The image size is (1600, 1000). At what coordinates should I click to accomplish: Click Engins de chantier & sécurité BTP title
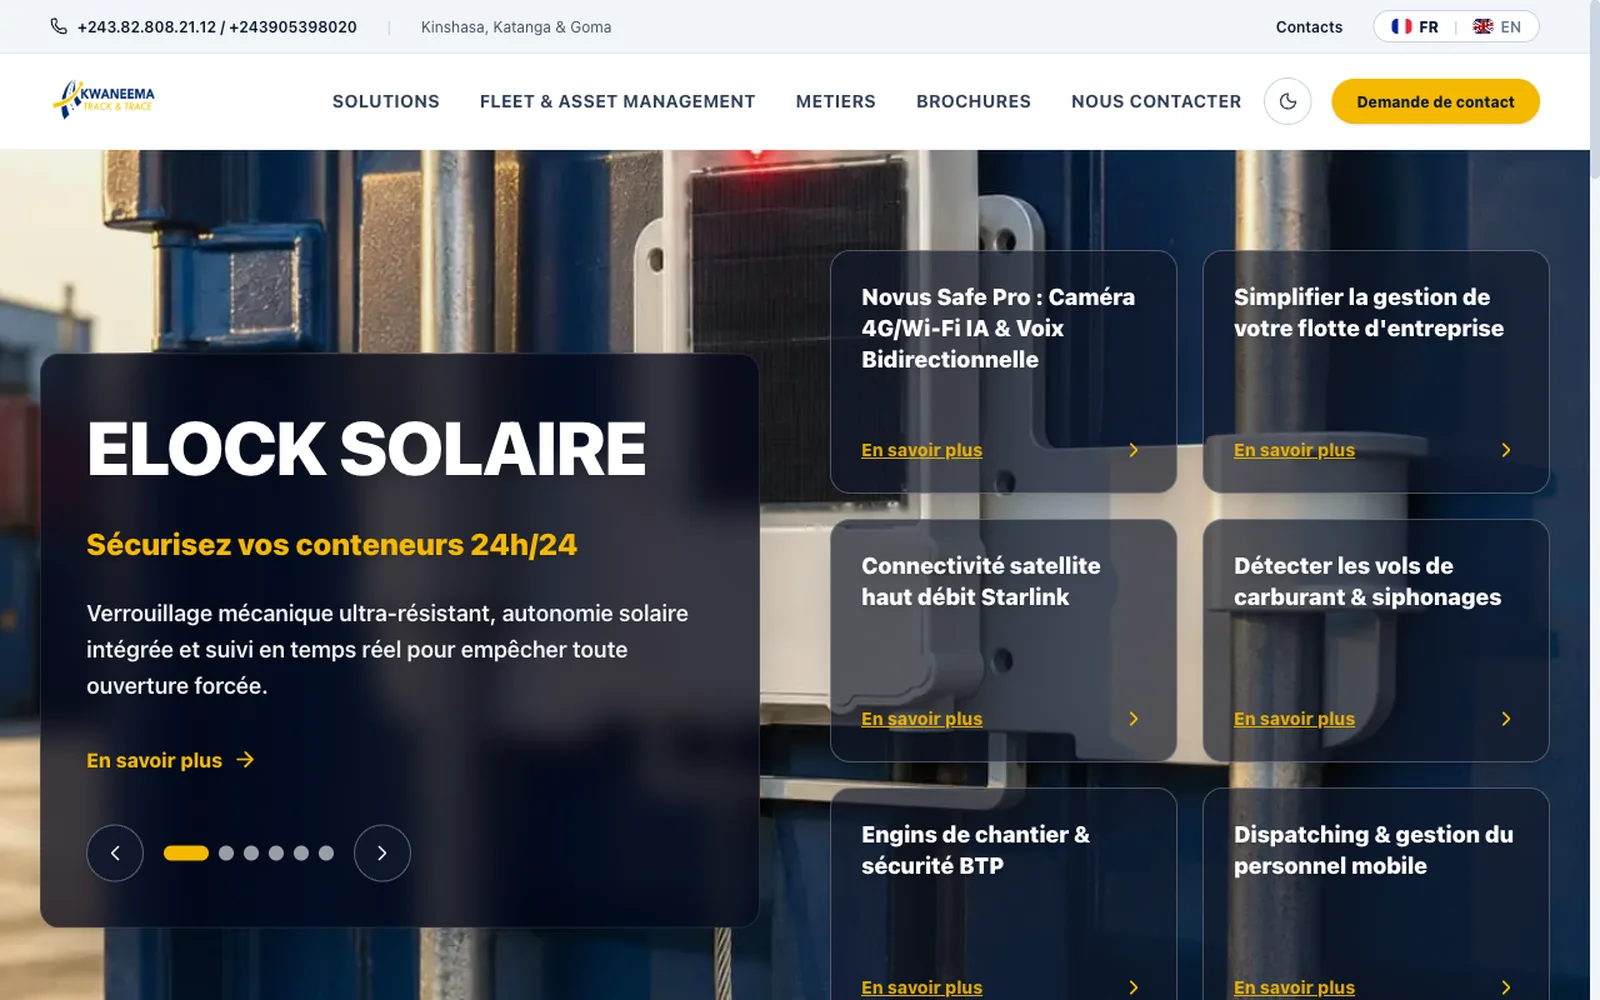pyautogui.click(x=976, y=850)
